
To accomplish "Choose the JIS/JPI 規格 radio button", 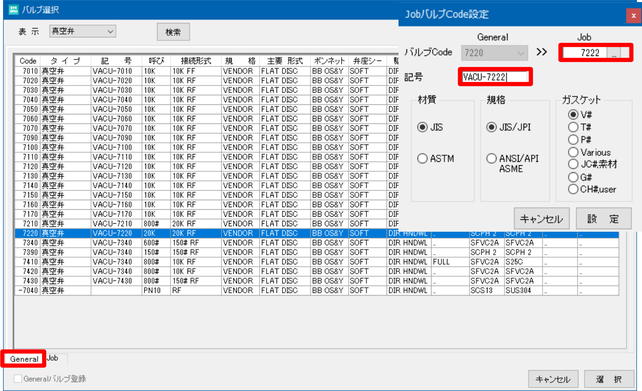I will tap(491, 127).
